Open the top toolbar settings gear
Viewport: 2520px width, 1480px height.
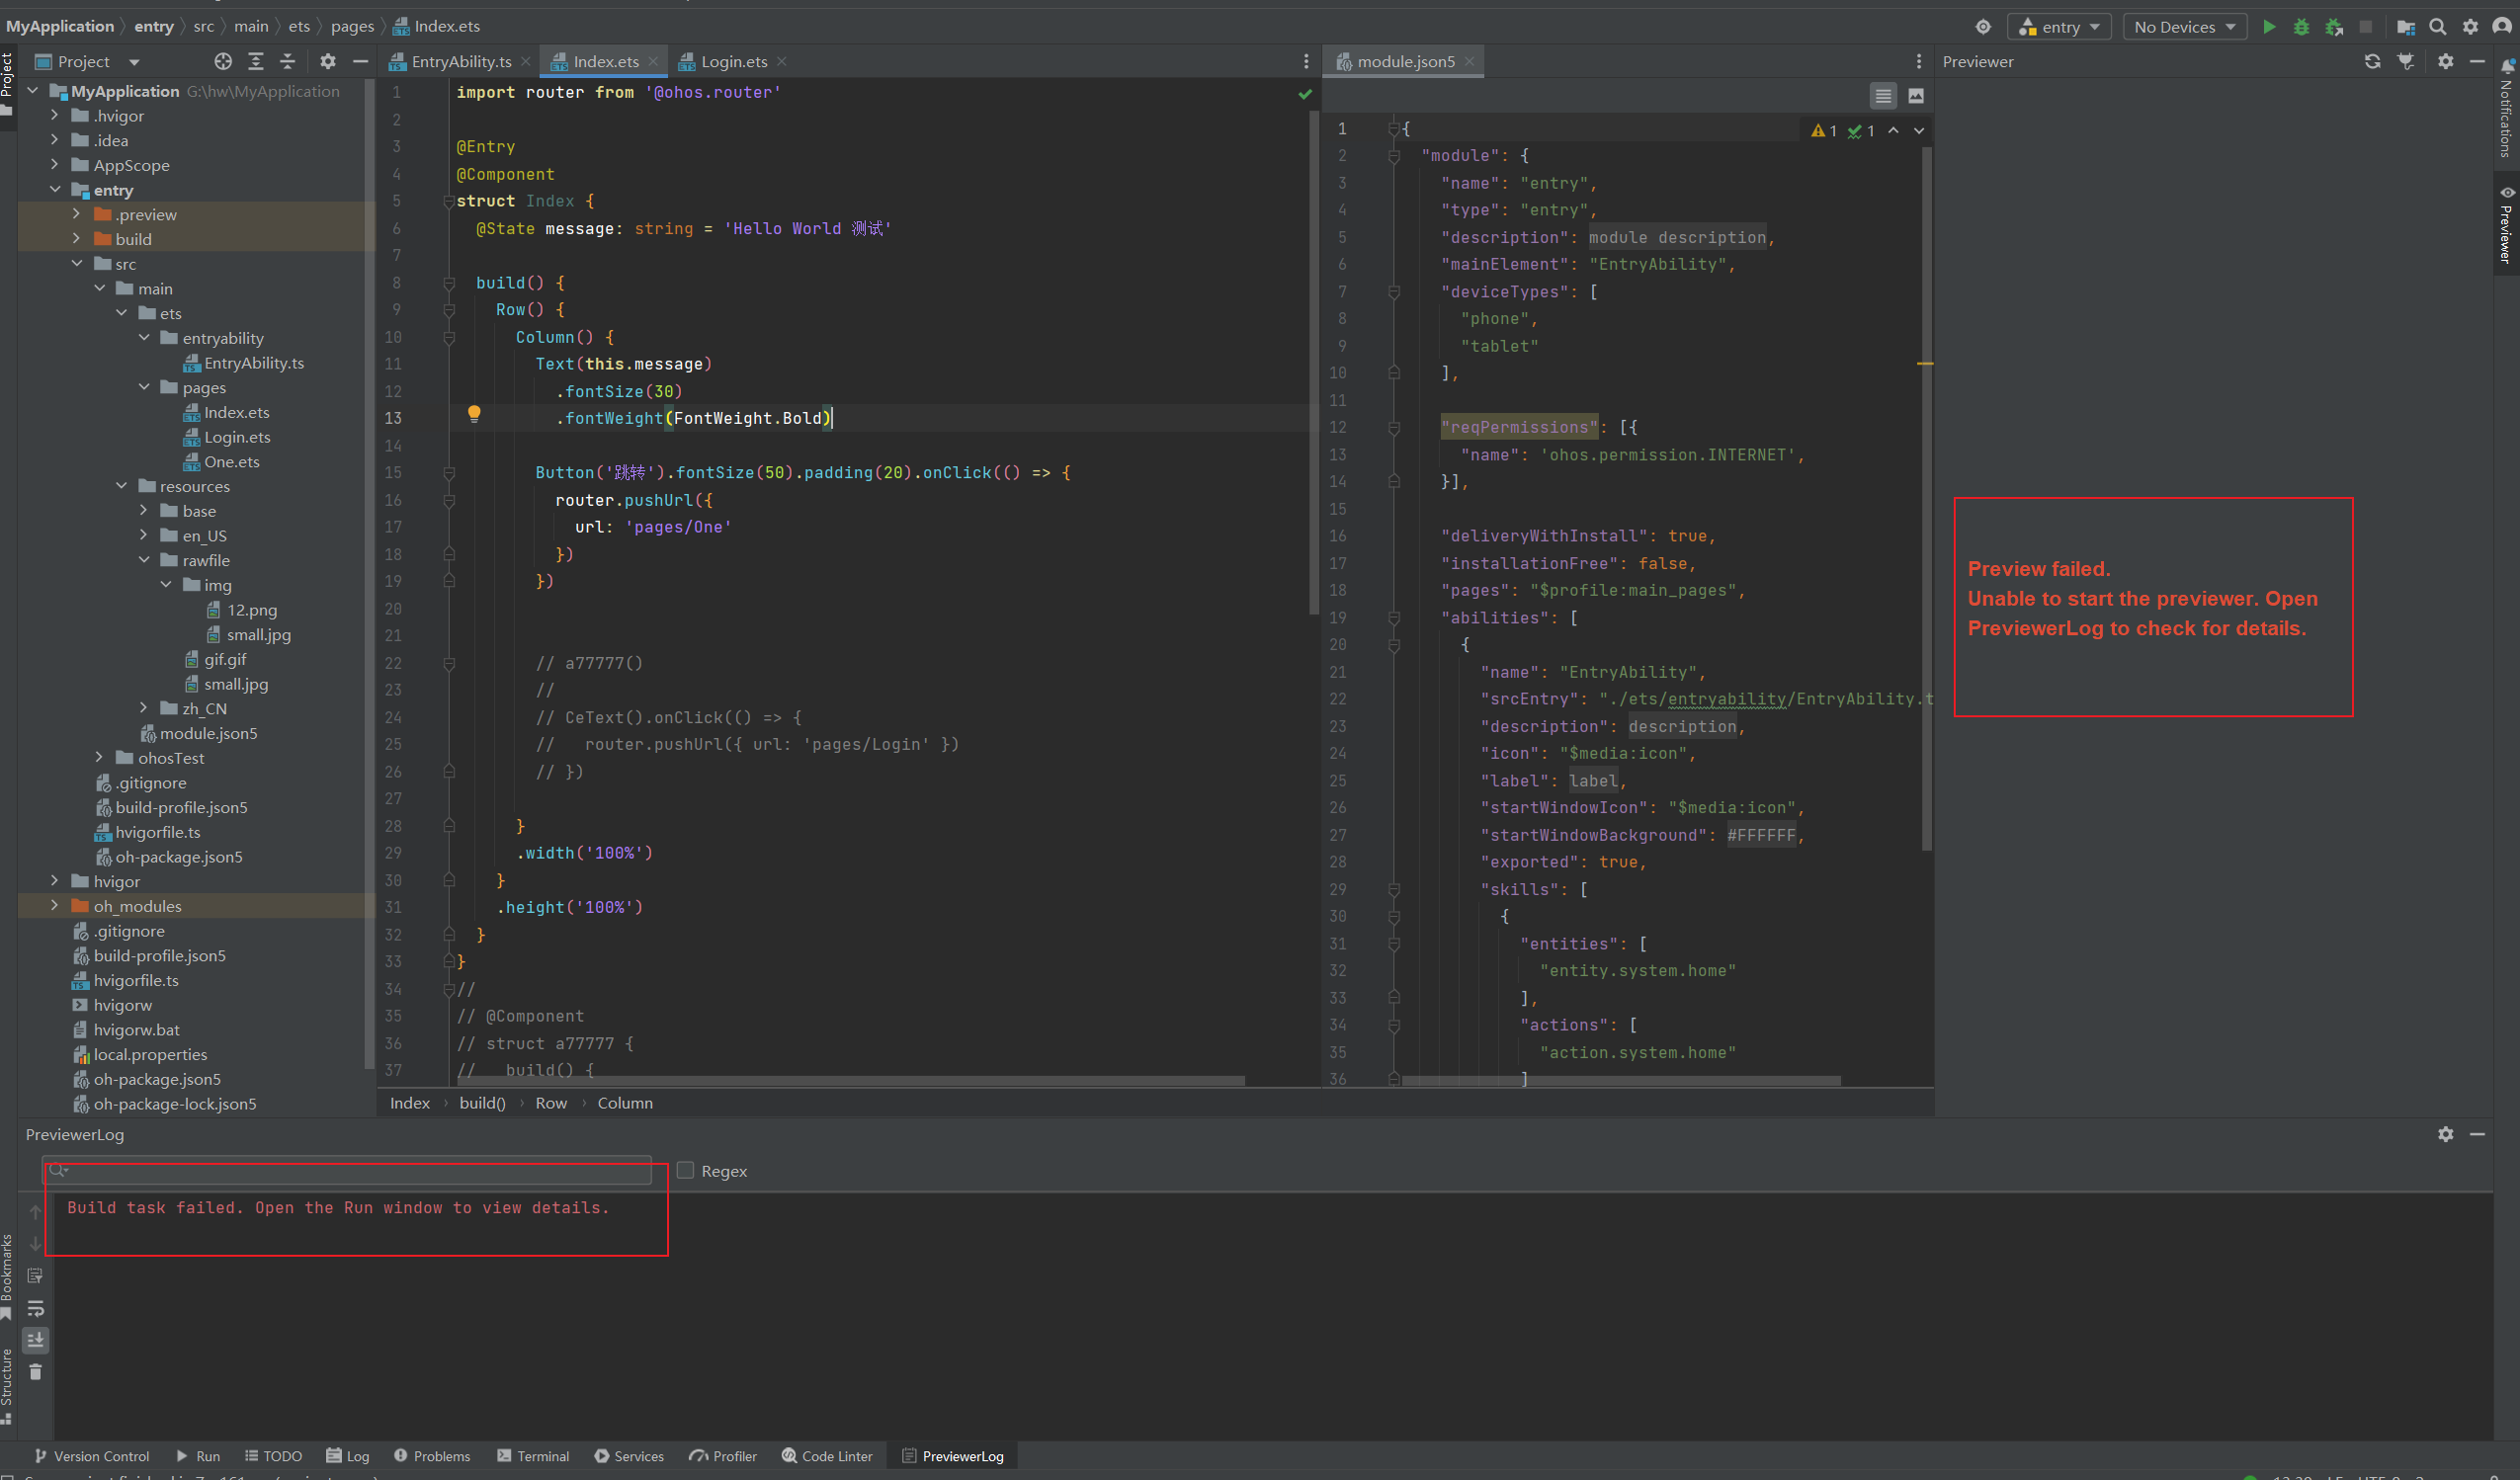[x=2470, y=27]
